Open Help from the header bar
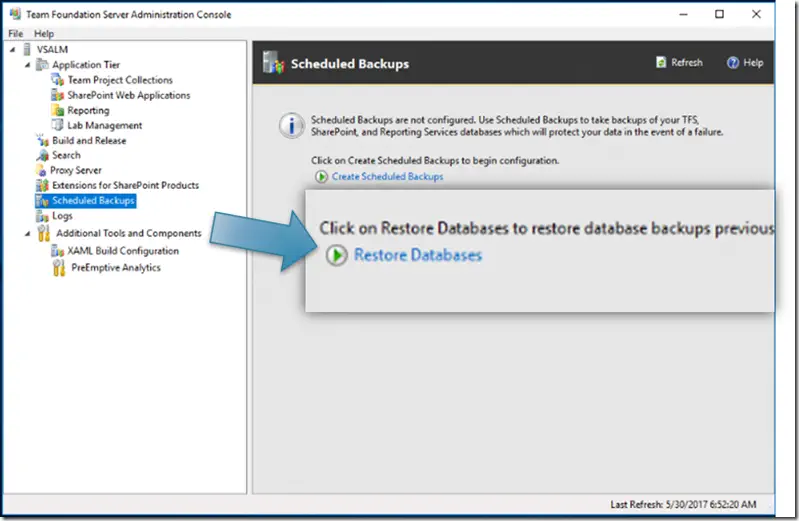 tap(745, 62)
